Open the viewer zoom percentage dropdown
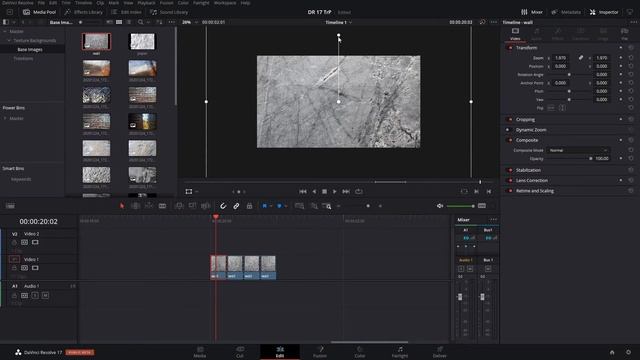 [x=189, y=22]
